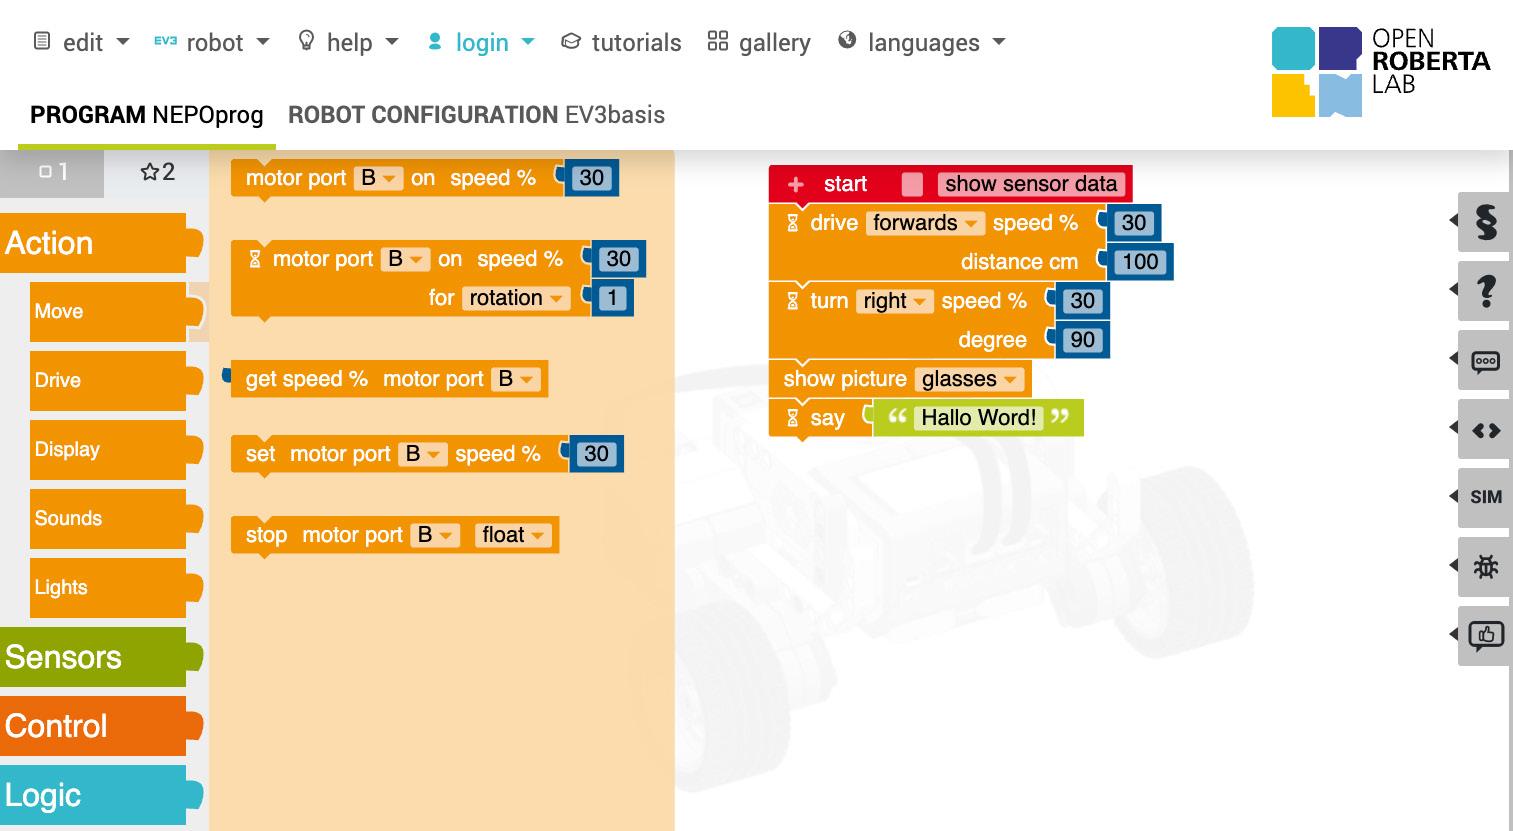Open port dropdown on stop motor block

[435, 535]
